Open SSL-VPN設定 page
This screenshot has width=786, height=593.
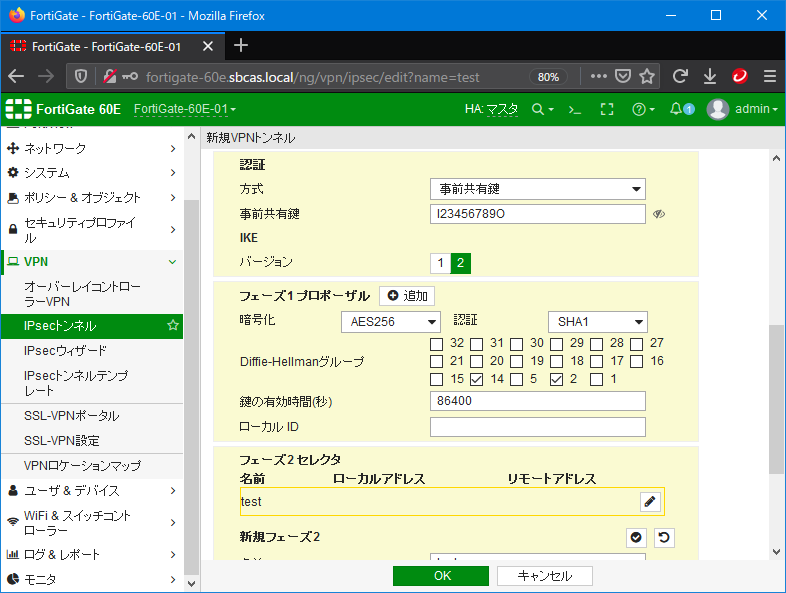pyautogui.click(x=92, y=441)
